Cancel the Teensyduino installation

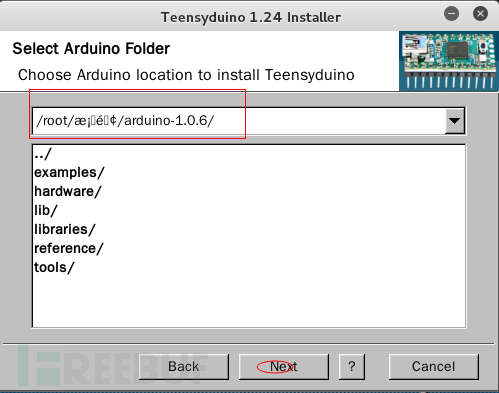(433, 367)
